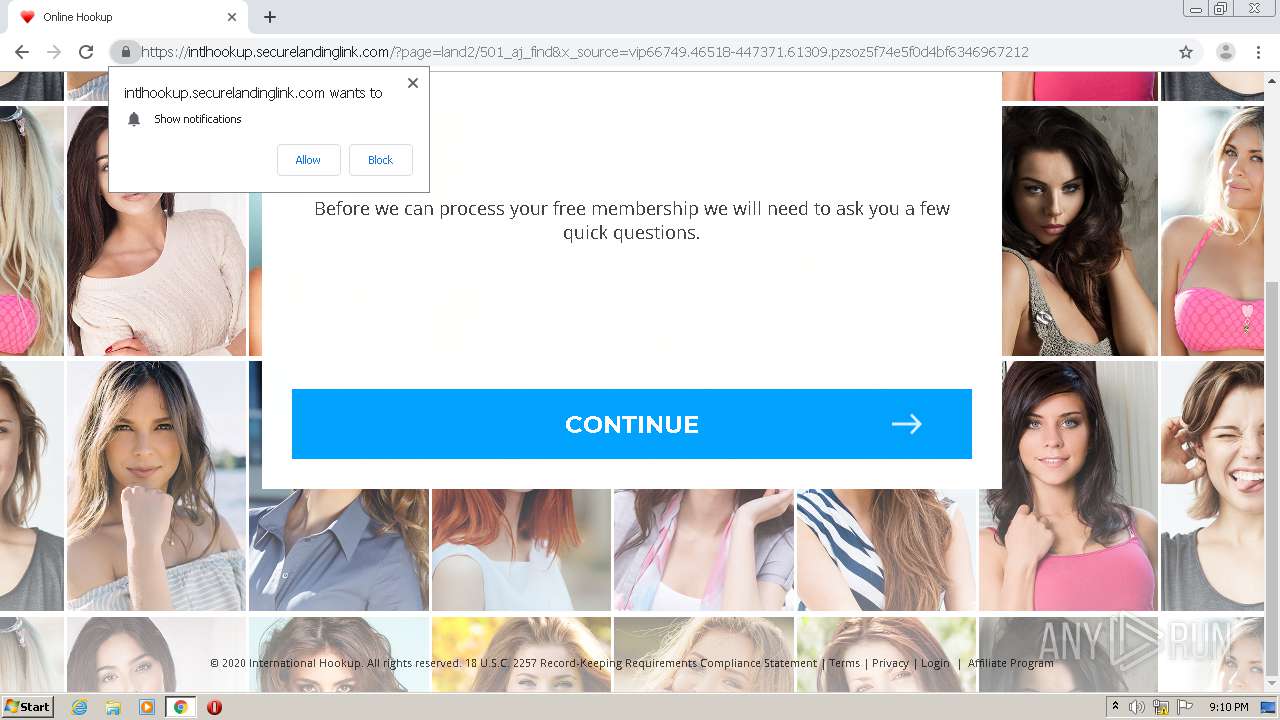Open the Windows Start menu

pyautogui.click(x=27, y=707)
